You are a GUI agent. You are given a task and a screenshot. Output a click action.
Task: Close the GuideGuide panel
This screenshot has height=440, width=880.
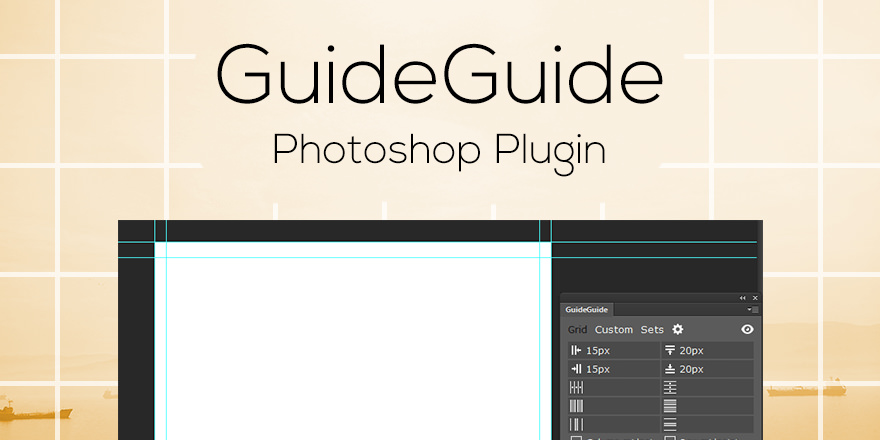[x=755, y=298]
